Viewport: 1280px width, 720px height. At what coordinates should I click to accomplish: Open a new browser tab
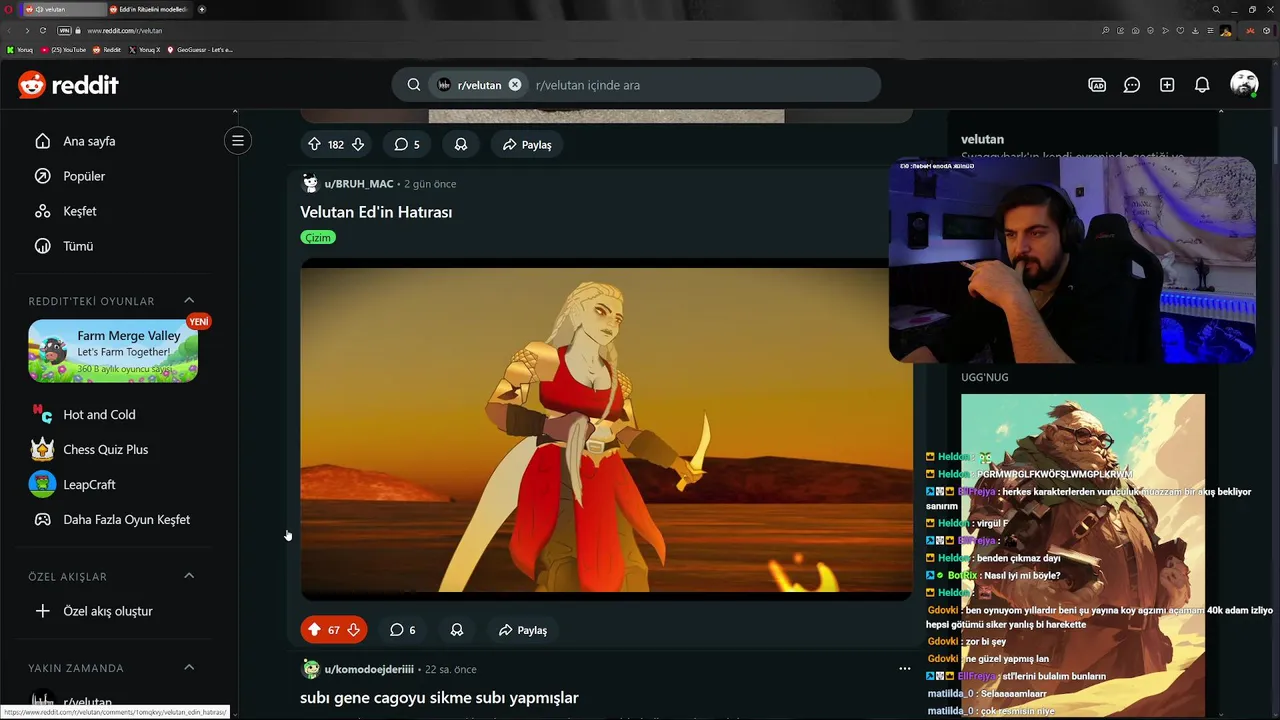pos(202,9)
